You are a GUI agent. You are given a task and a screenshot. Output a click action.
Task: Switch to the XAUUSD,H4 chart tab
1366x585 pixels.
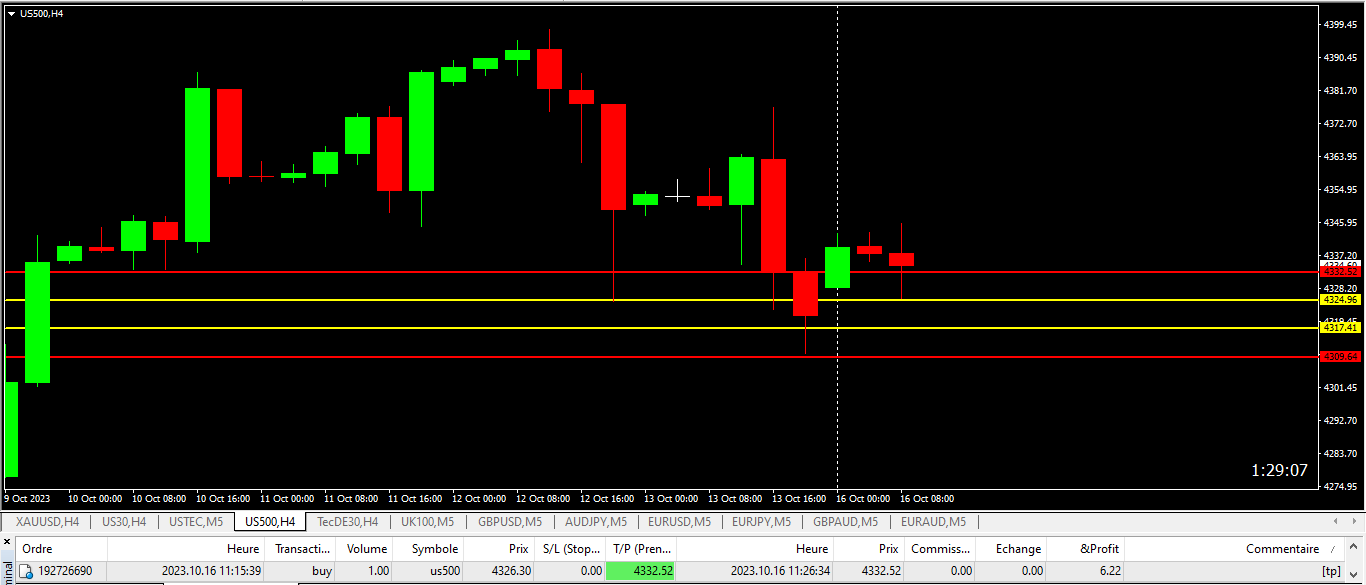pyautogui.click(x=47, y=522)
